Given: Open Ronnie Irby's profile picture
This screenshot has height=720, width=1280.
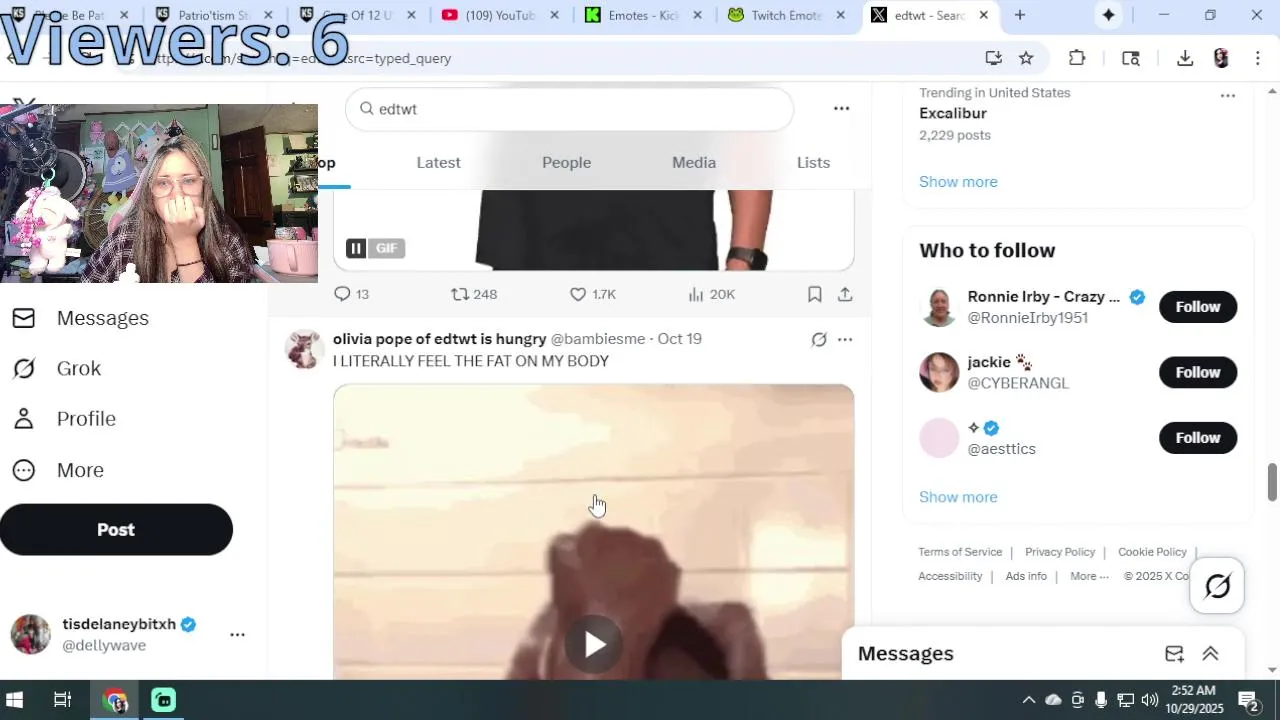Looking at the screenshot, I should click(x=939, y=307).
